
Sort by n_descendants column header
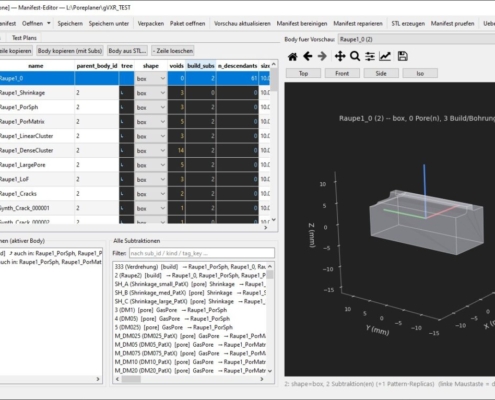pyautogui.click(x=237, y=66)
